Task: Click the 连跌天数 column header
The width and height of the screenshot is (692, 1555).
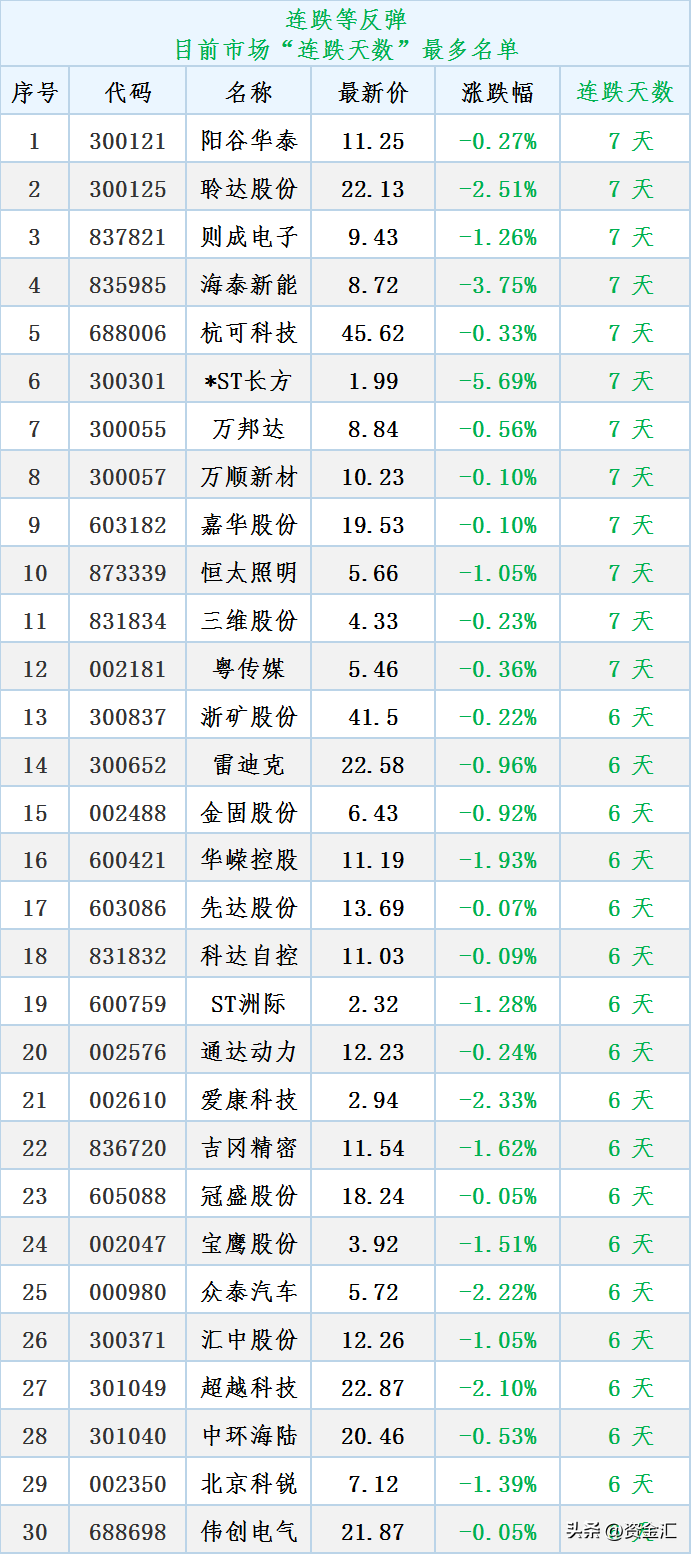Action: click(x=625, y=93)
